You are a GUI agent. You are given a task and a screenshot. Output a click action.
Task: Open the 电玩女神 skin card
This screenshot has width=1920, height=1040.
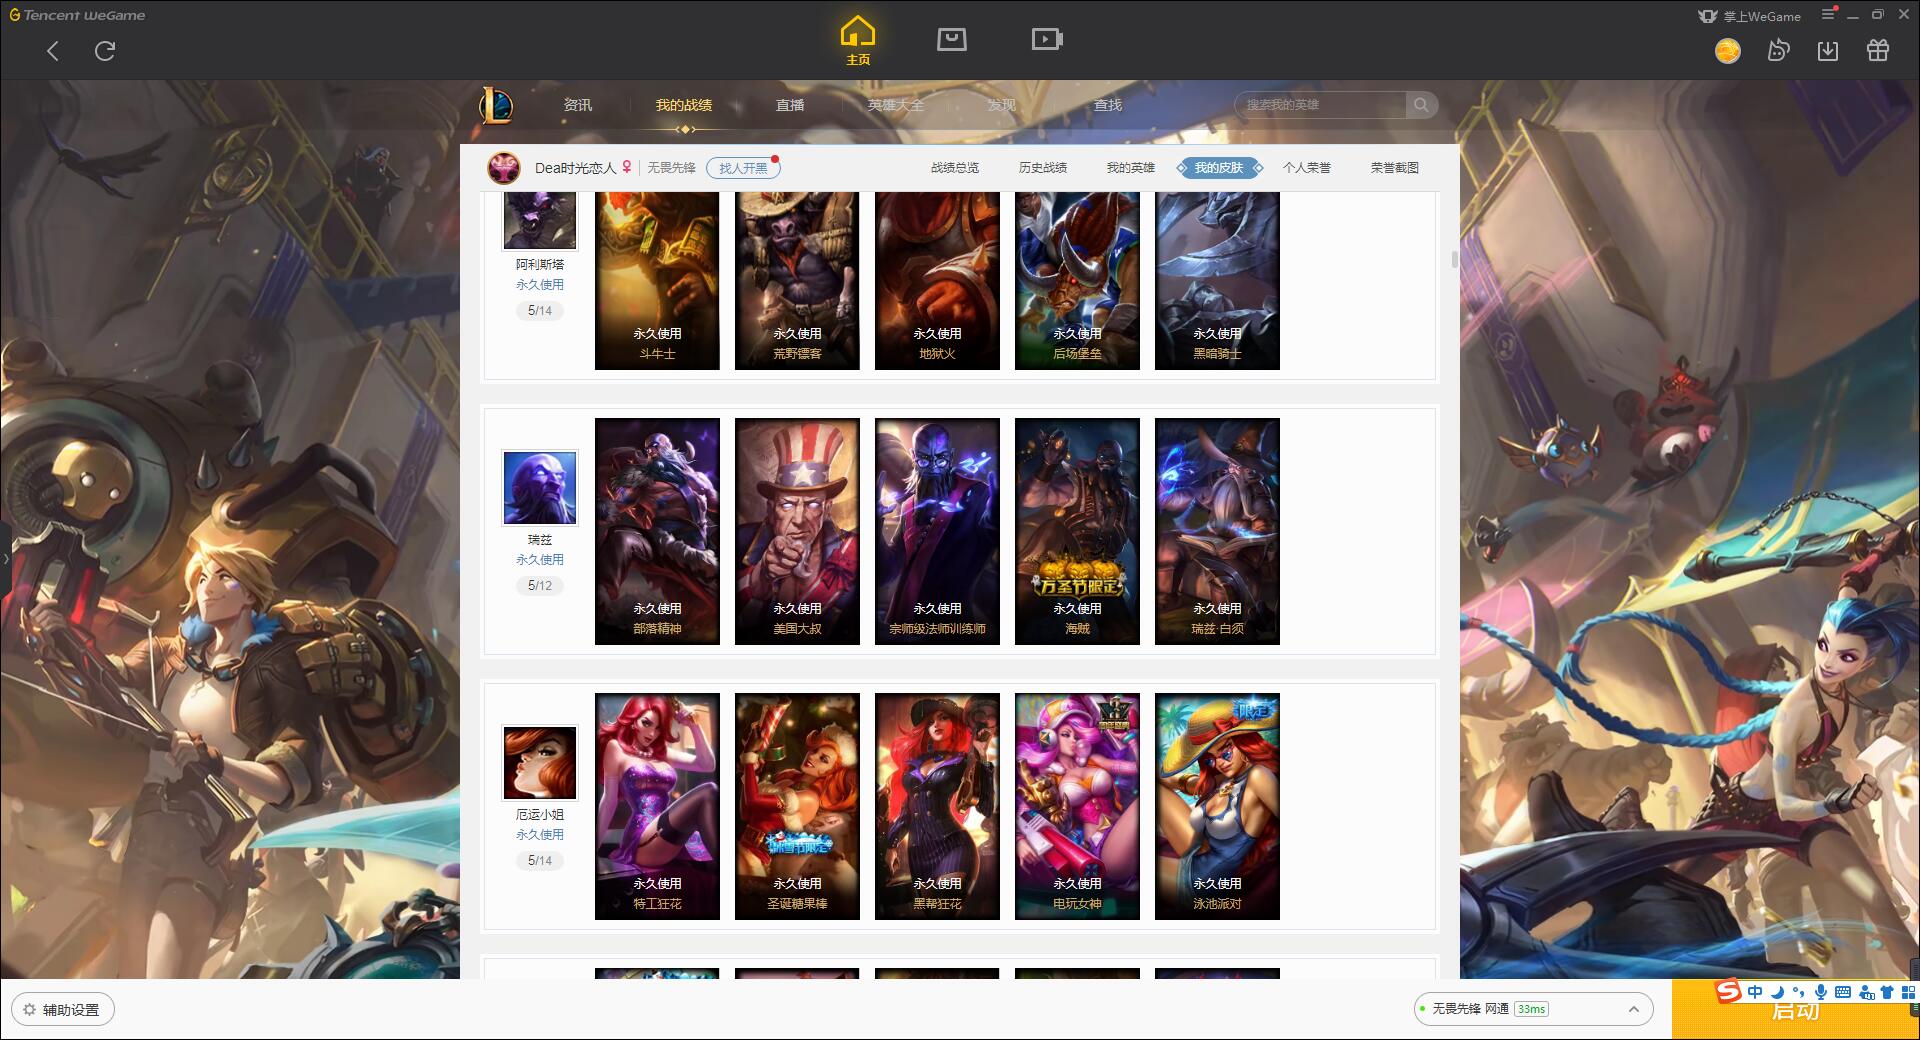tap(1077, 806)
